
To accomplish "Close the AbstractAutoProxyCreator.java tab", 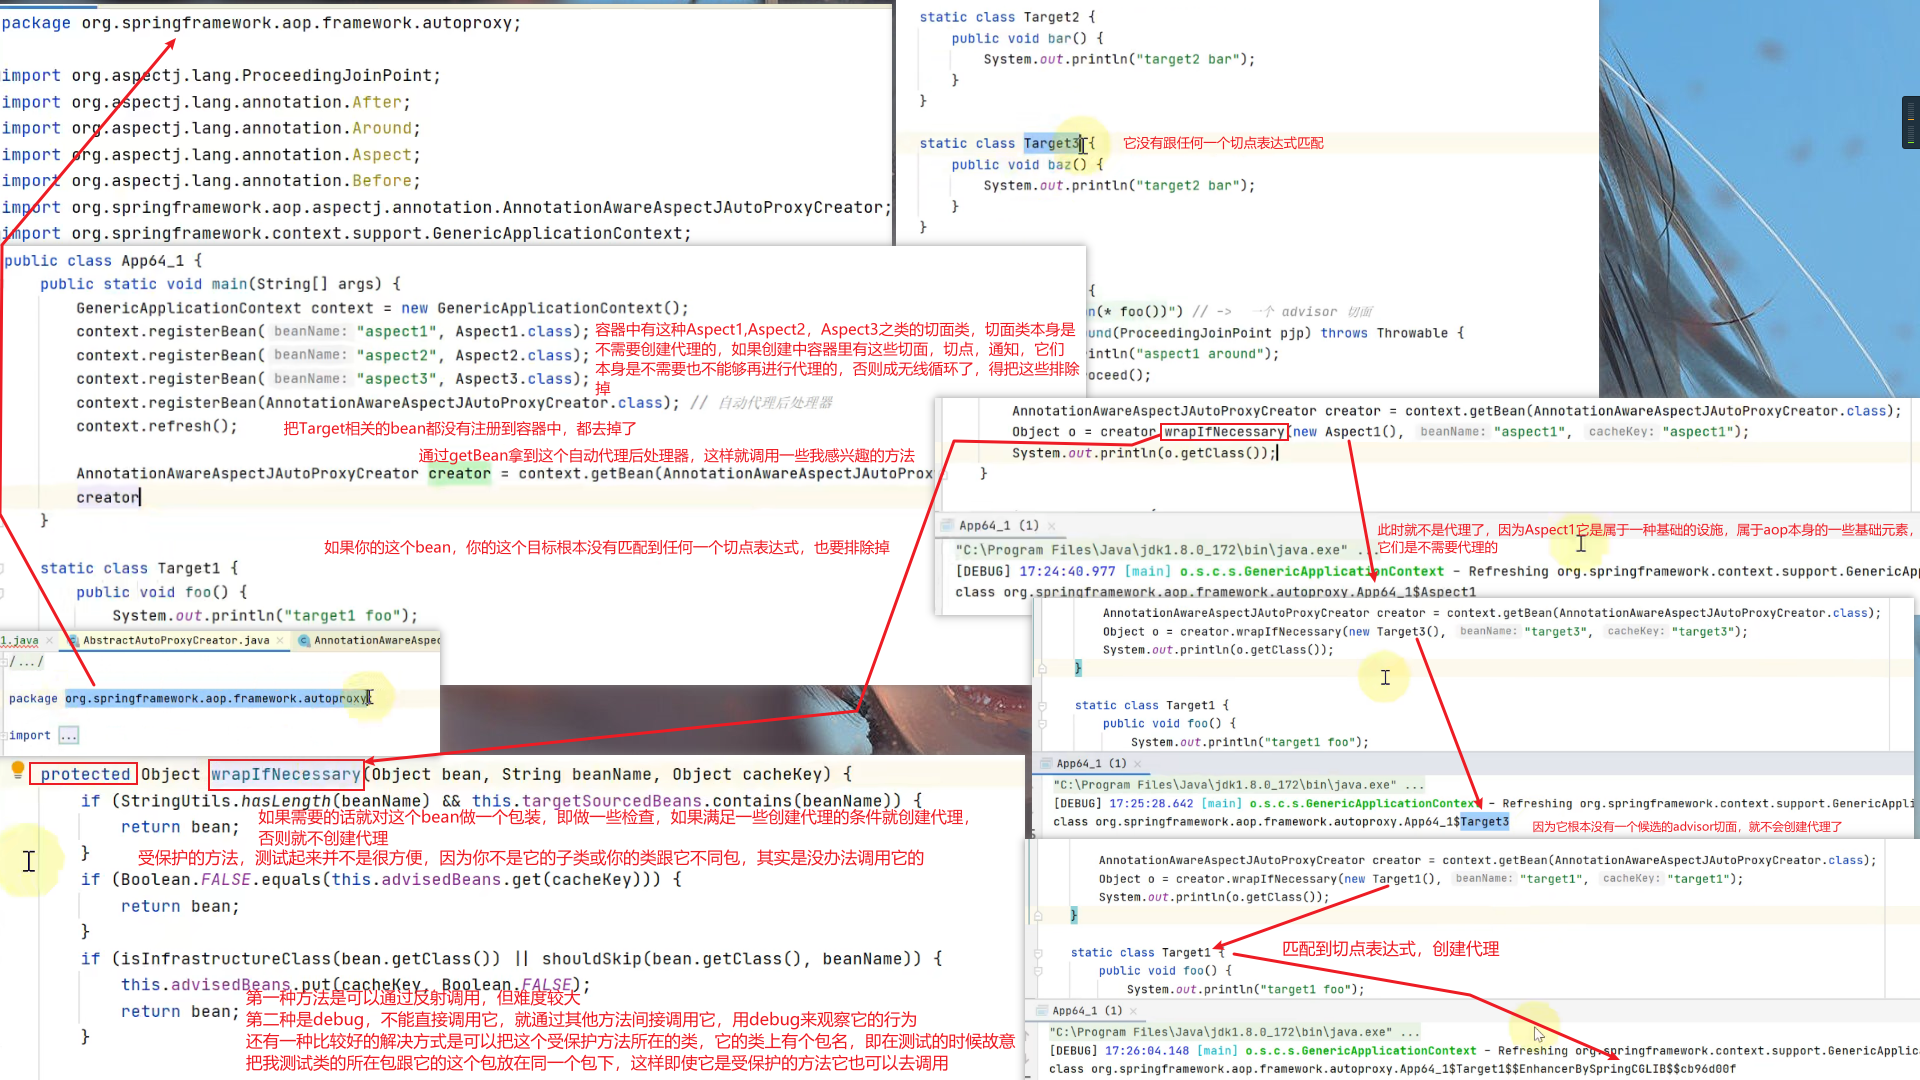I will coord(280,640).
